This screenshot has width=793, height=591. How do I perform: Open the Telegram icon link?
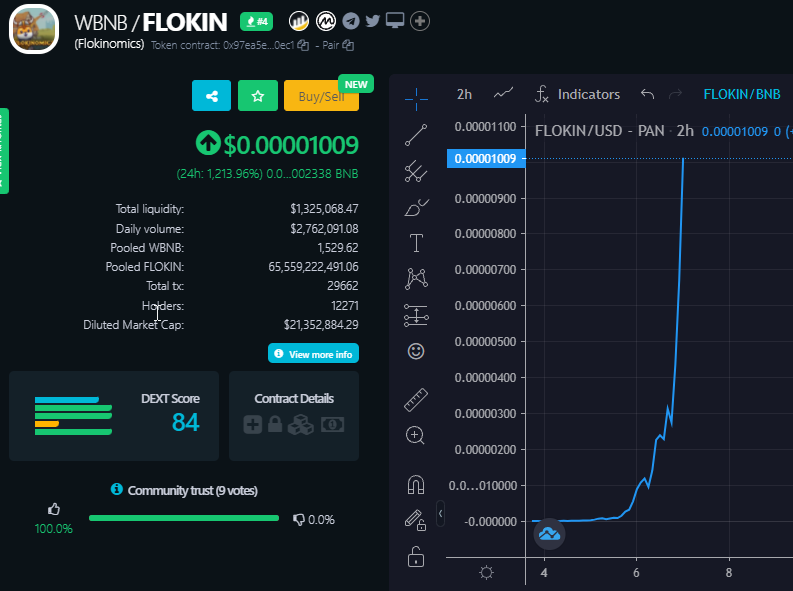350,21
